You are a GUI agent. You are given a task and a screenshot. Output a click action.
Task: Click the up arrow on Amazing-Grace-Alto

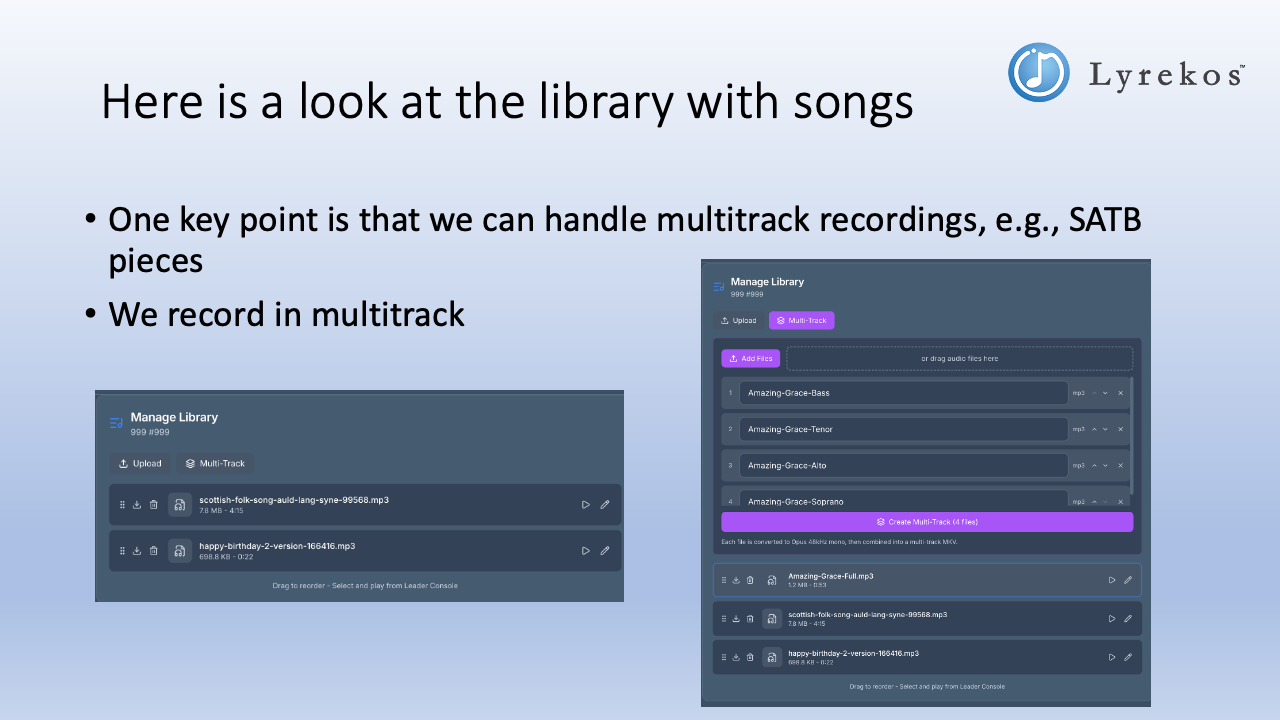point(1094,466)
